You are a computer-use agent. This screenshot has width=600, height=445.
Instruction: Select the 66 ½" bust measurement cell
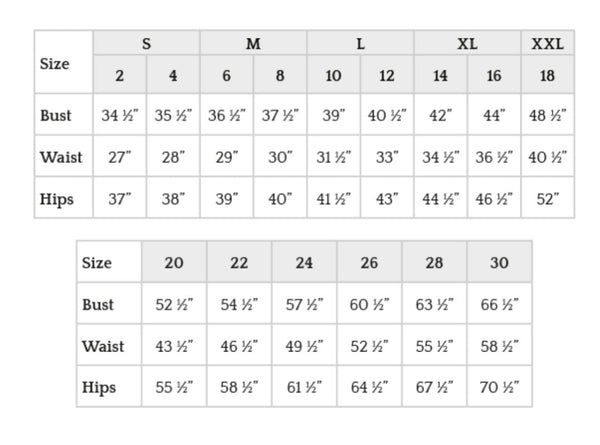click(499, 305)
